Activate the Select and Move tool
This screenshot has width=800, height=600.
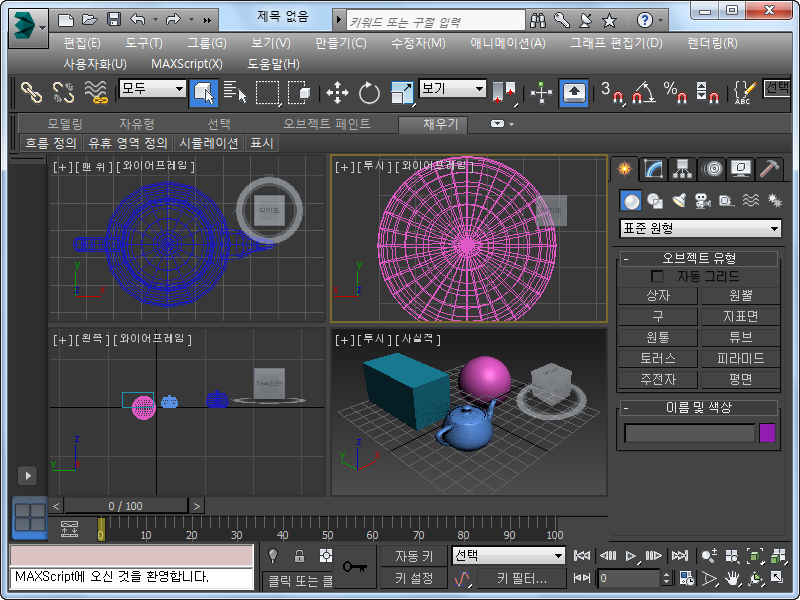coord(337,93)
